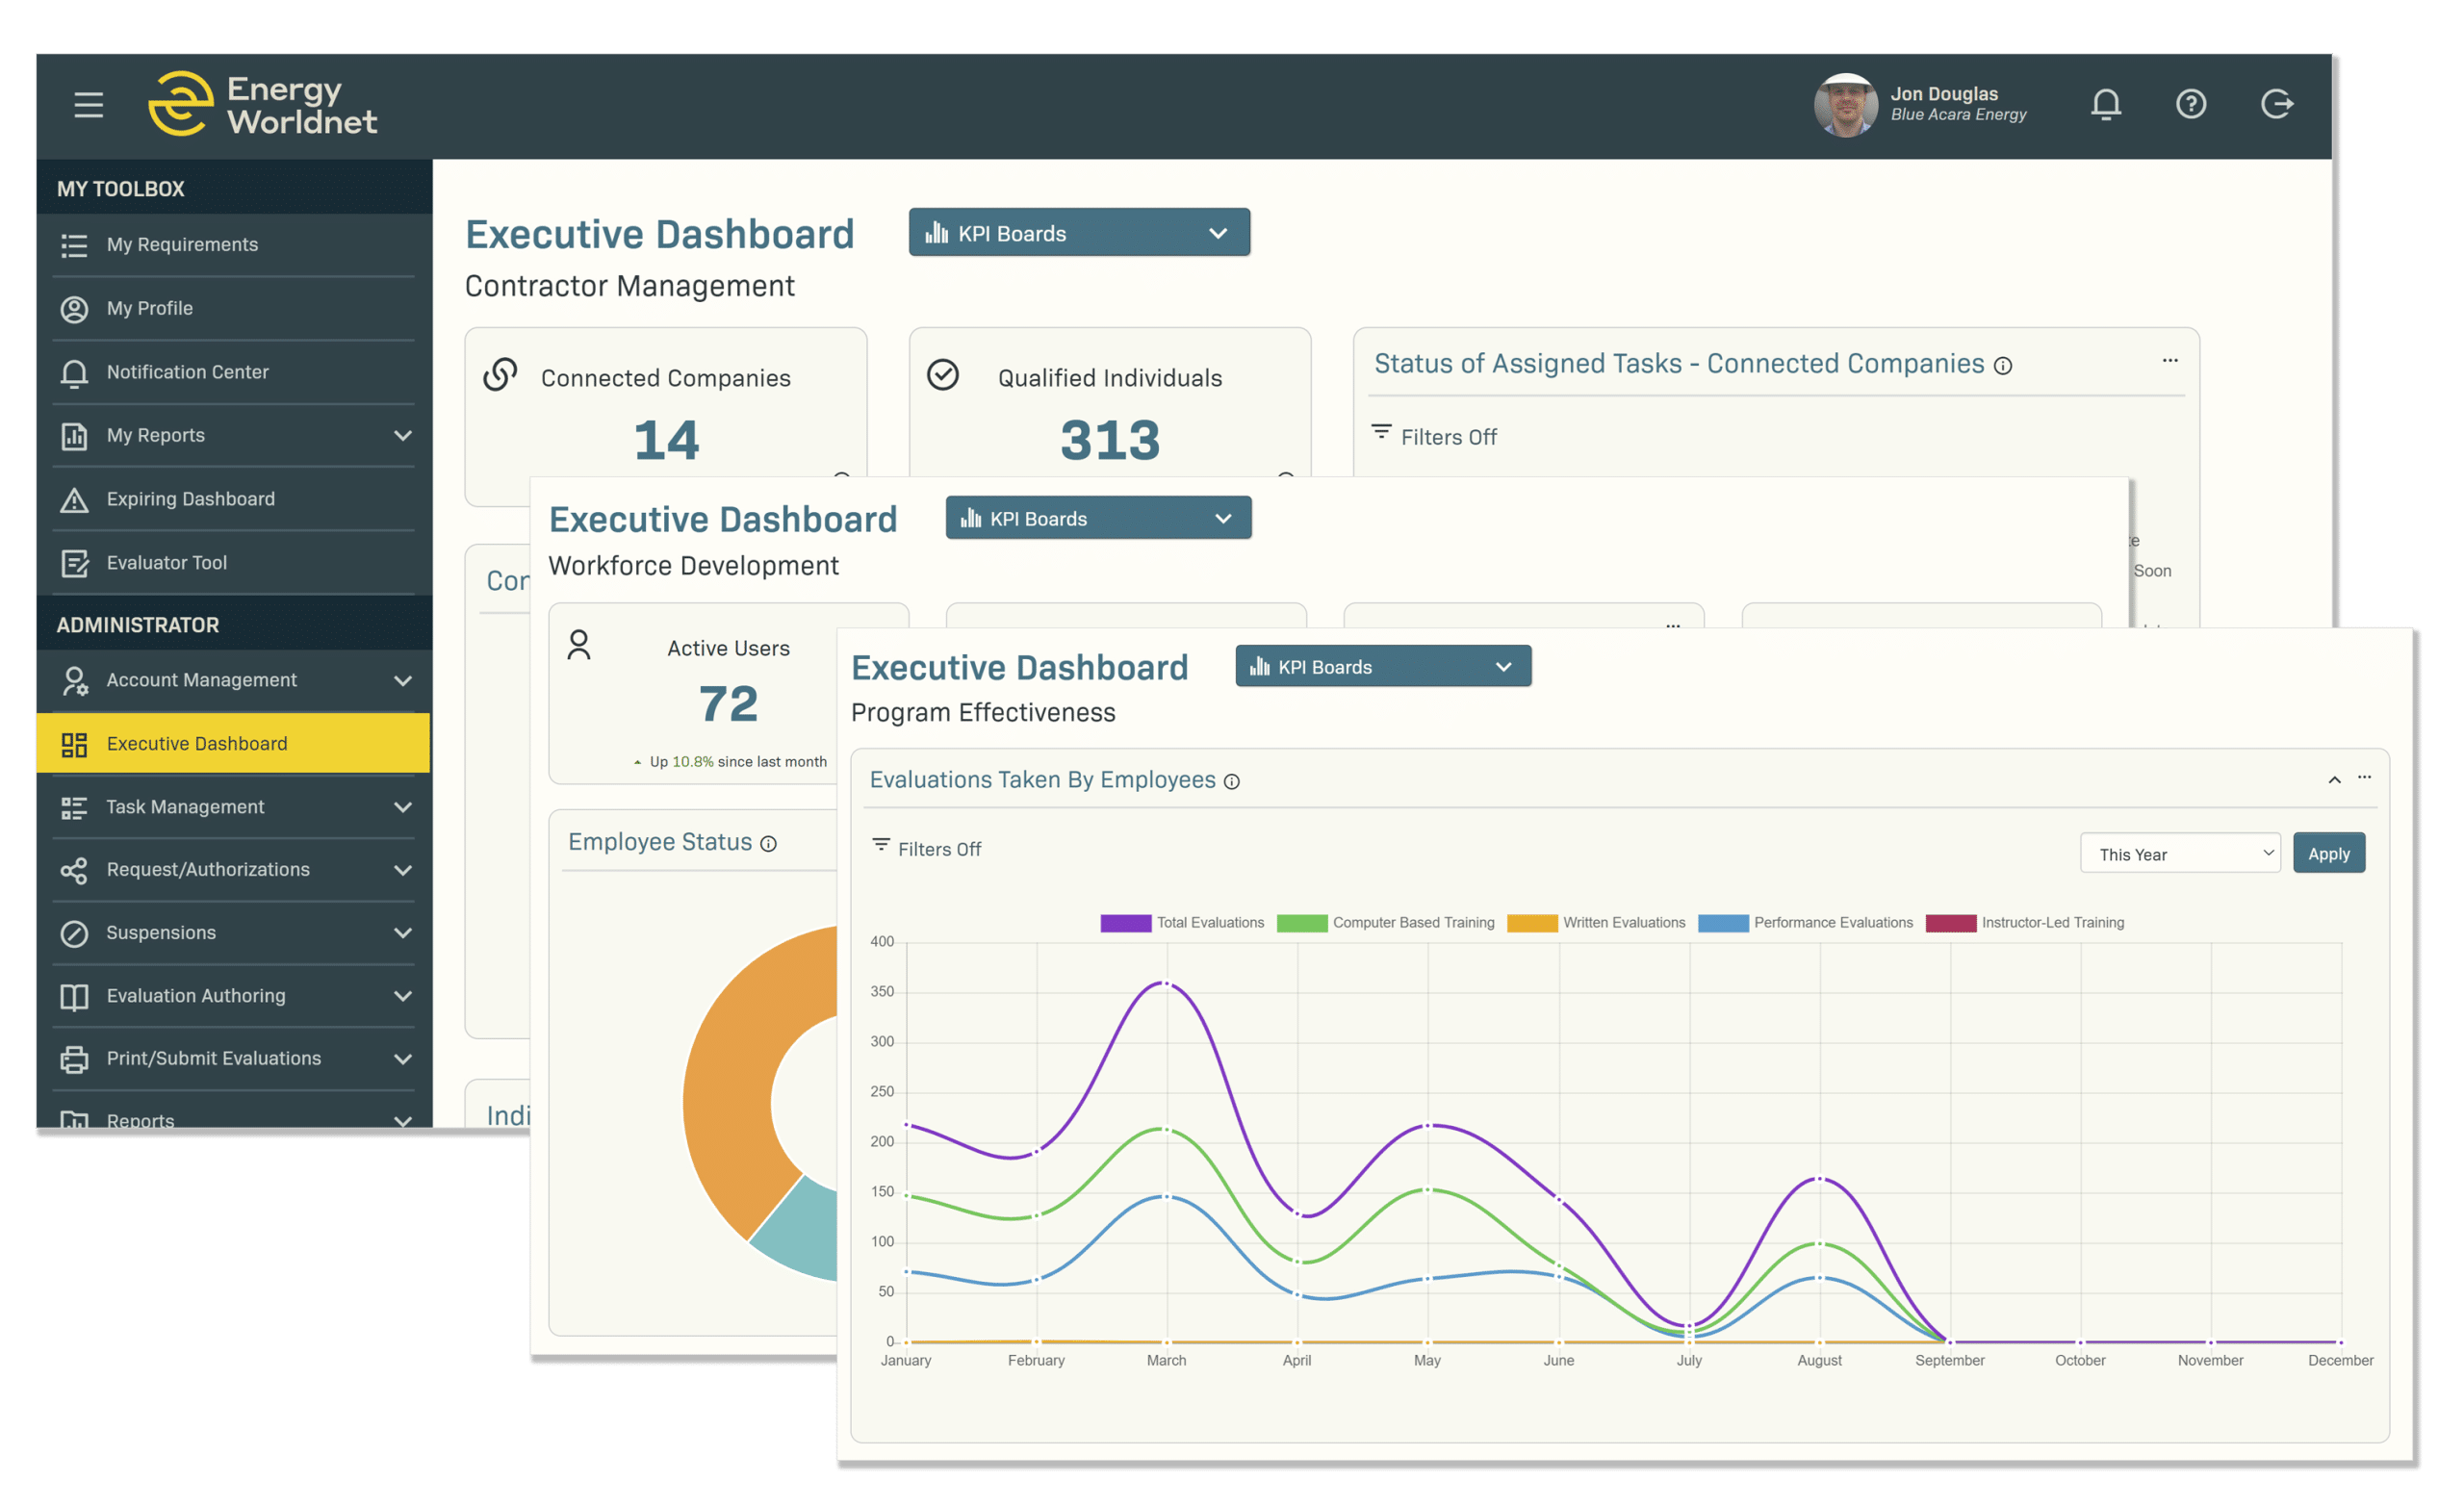Open the kebab menu on Status of Assigned Tasks

[x=2169, y=361]
